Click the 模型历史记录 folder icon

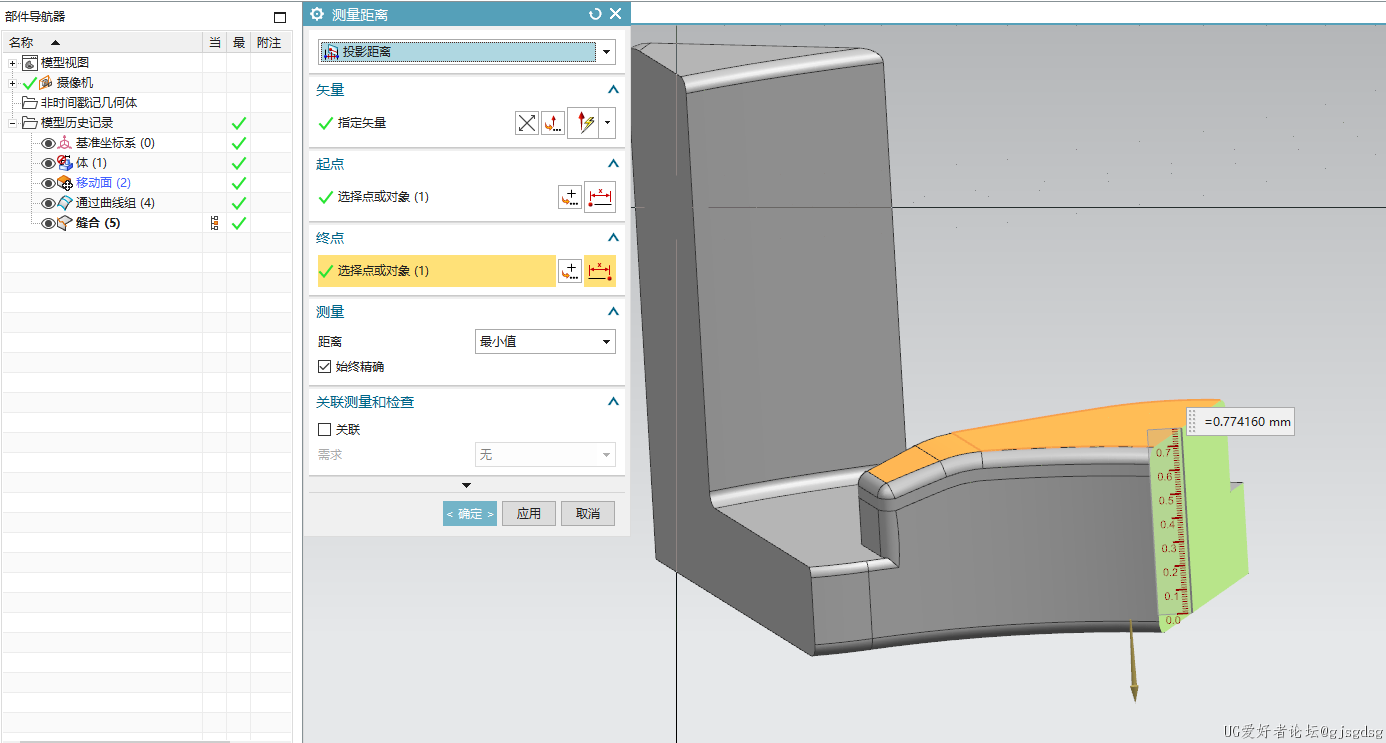(x=29, y=123)
